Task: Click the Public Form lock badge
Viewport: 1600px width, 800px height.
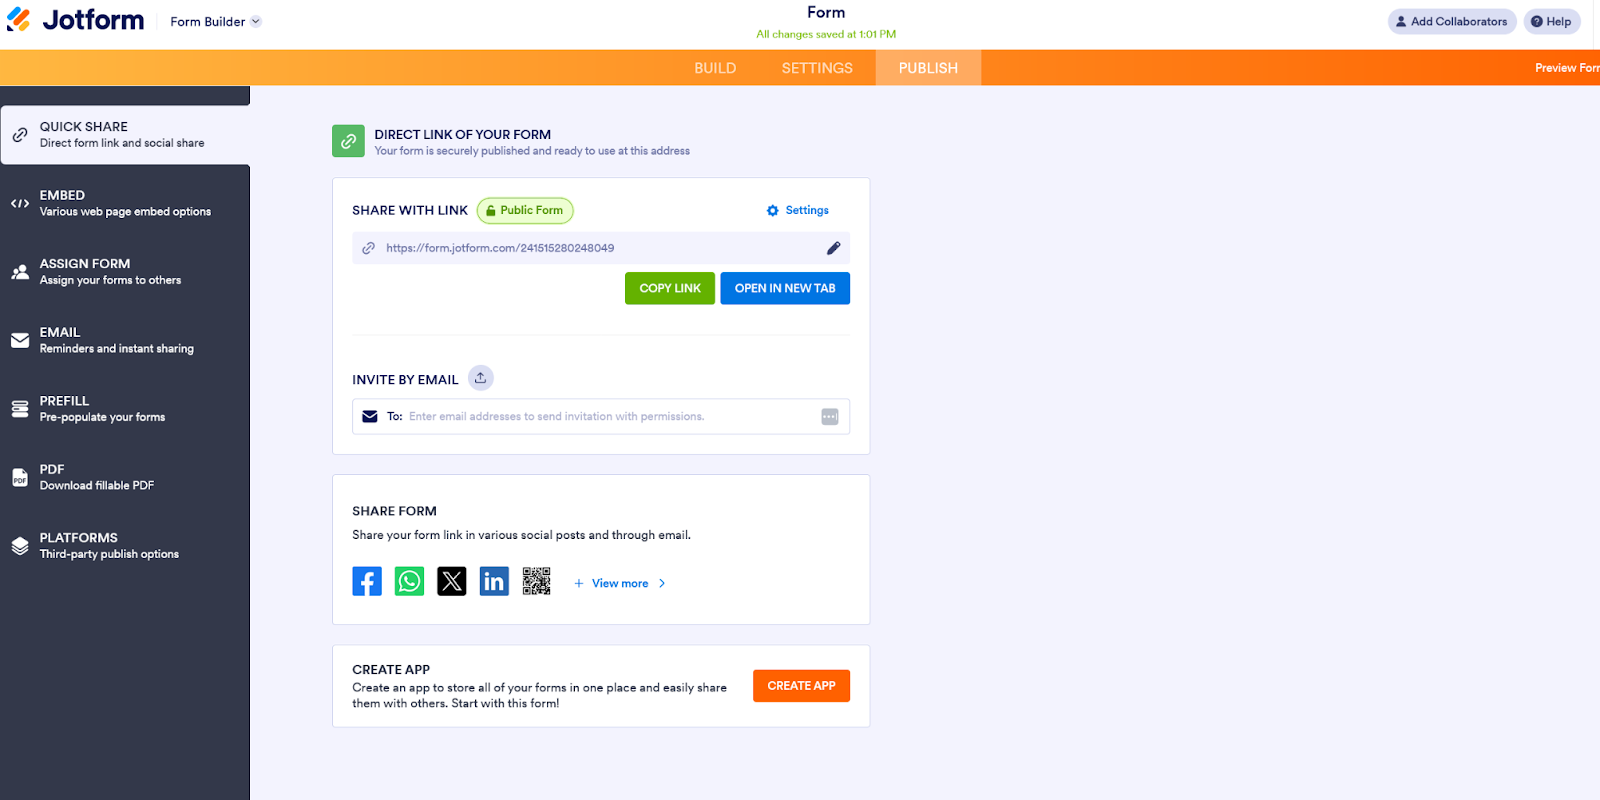Action: tap(525, 210)
